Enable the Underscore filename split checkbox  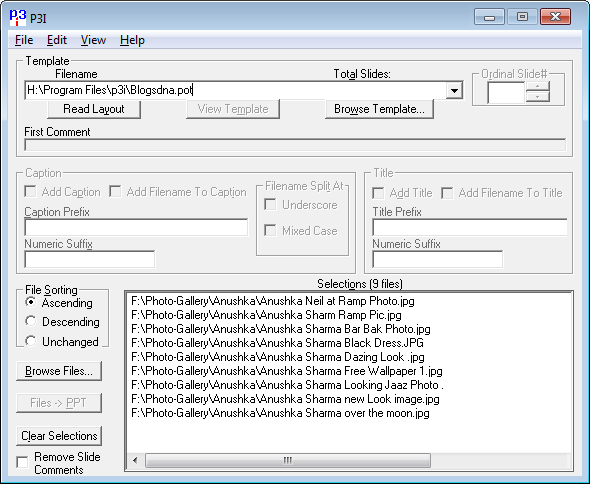(270, 205)
